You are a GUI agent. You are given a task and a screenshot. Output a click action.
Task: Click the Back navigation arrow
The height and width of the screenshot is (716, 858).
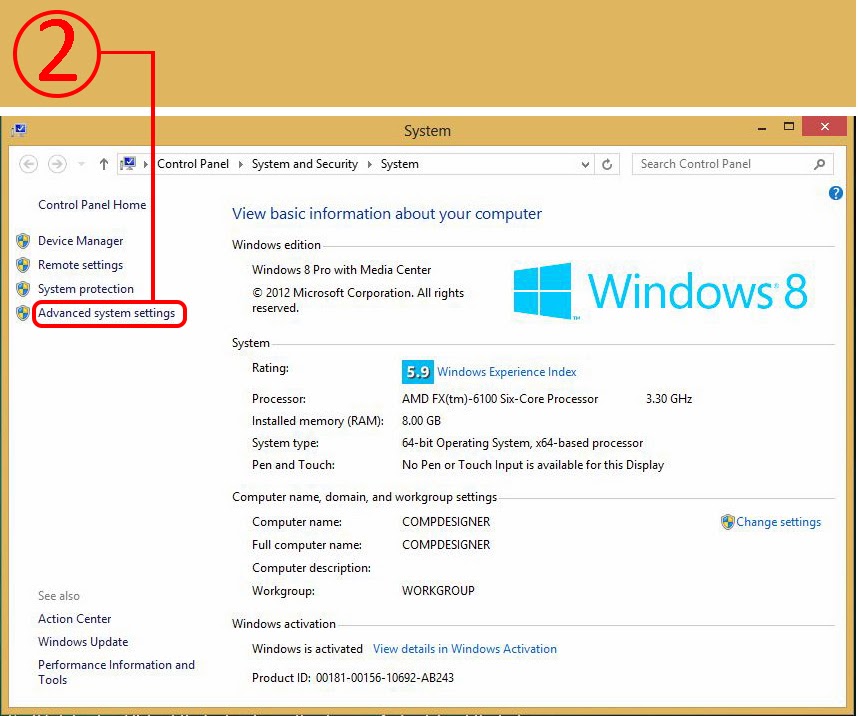28,164
